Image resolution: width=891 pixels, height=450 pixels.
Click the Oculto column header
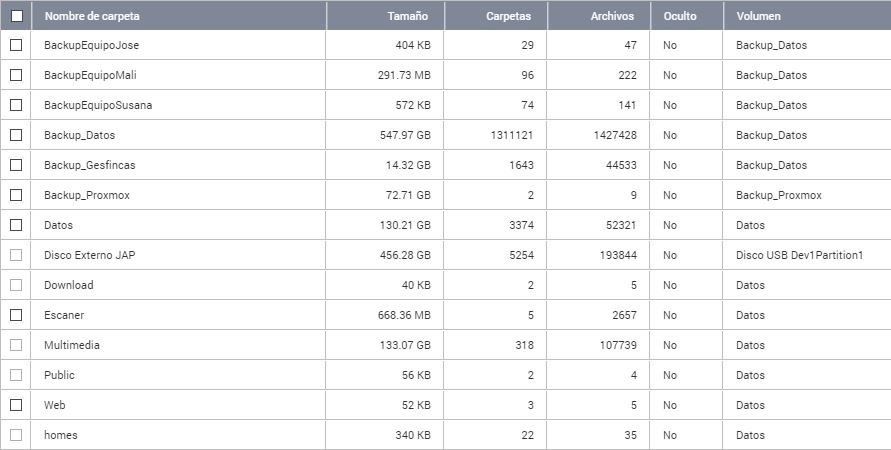pyautogui.click(x=680, y=16)
